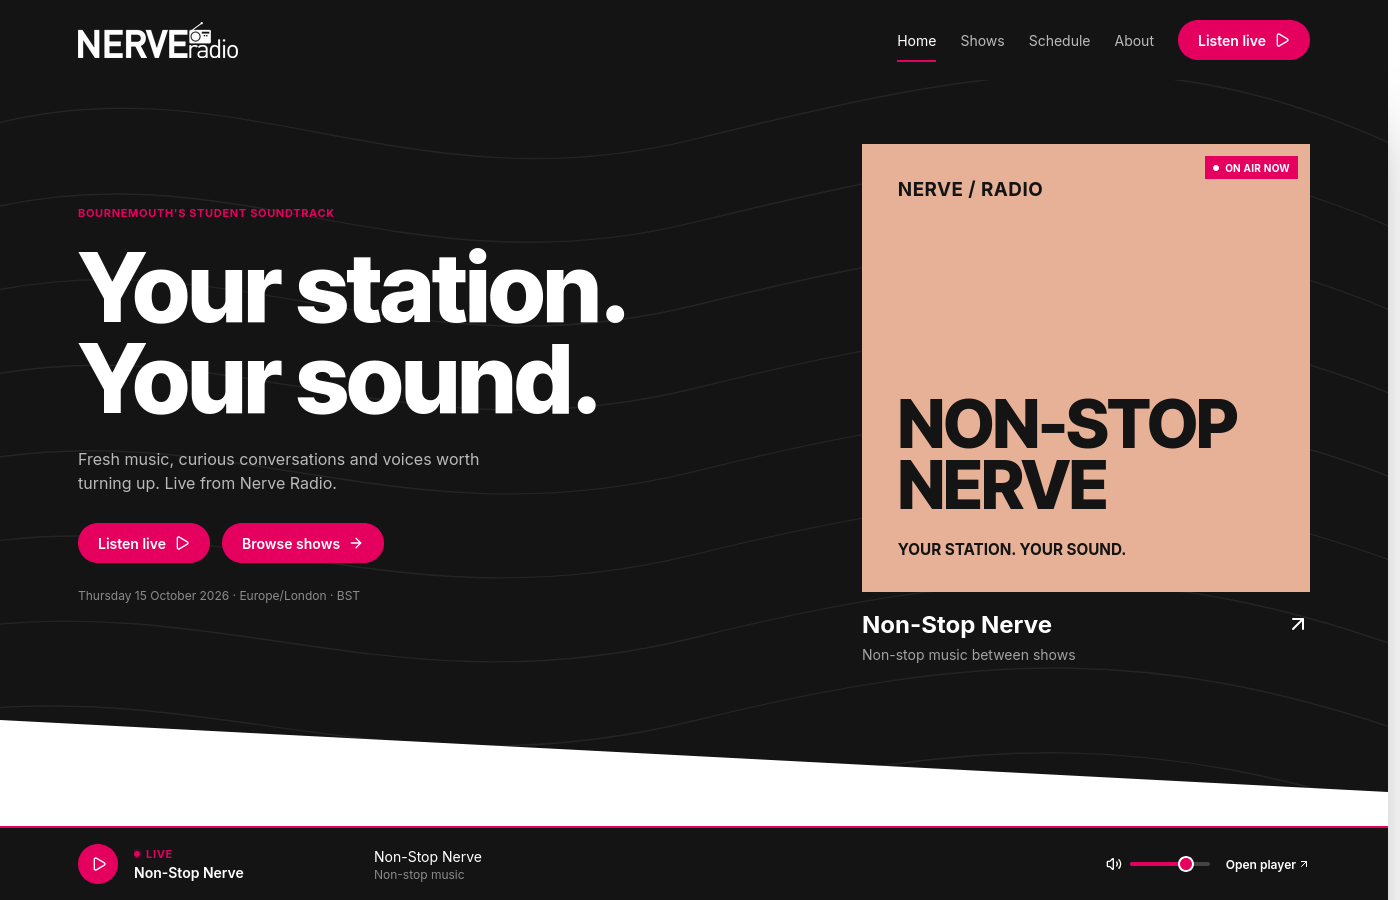Click the LIVE label in the player bar
1400x900 pixels.
[x=153, y=854]
